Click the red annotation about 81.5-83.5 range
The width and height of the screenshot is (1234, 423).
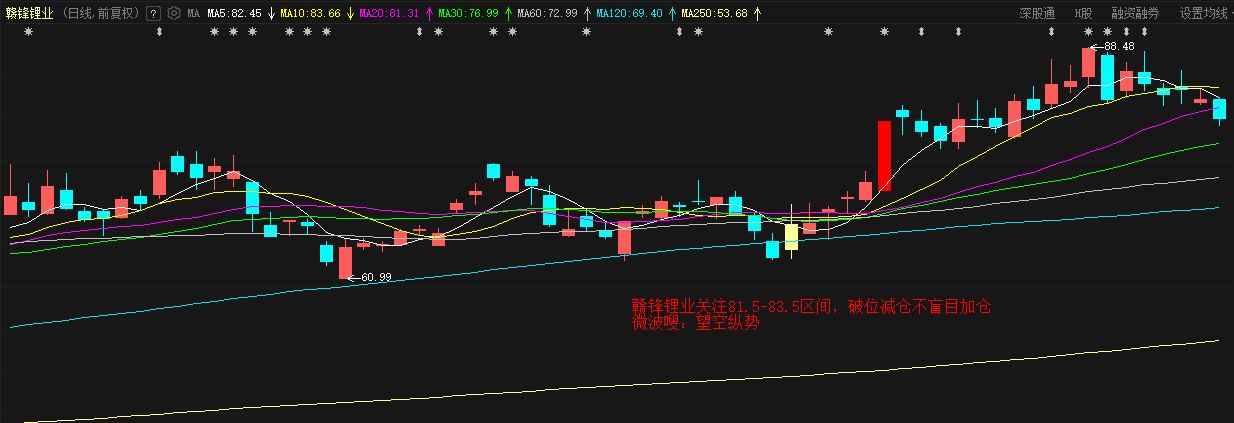[x=811, y=306]
